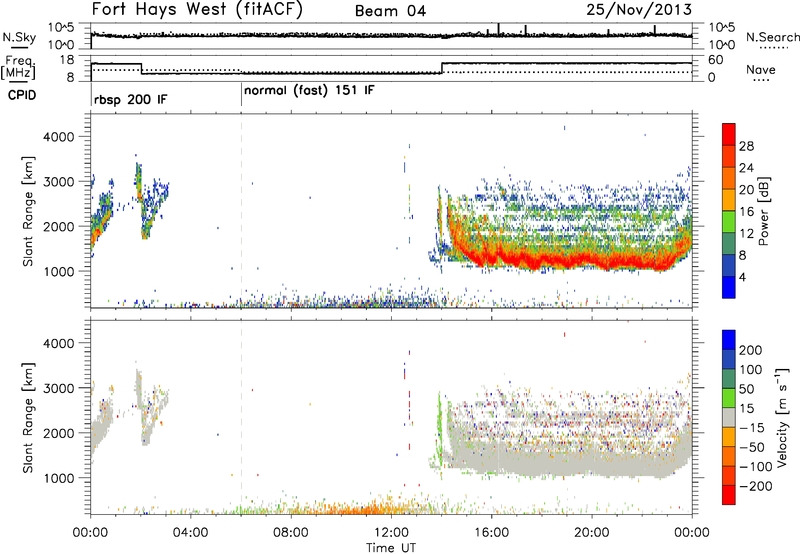Click 'Slant Range [km]' label of power panel
Viewport: 800px width, 554px height.
(x=28, y=211)
